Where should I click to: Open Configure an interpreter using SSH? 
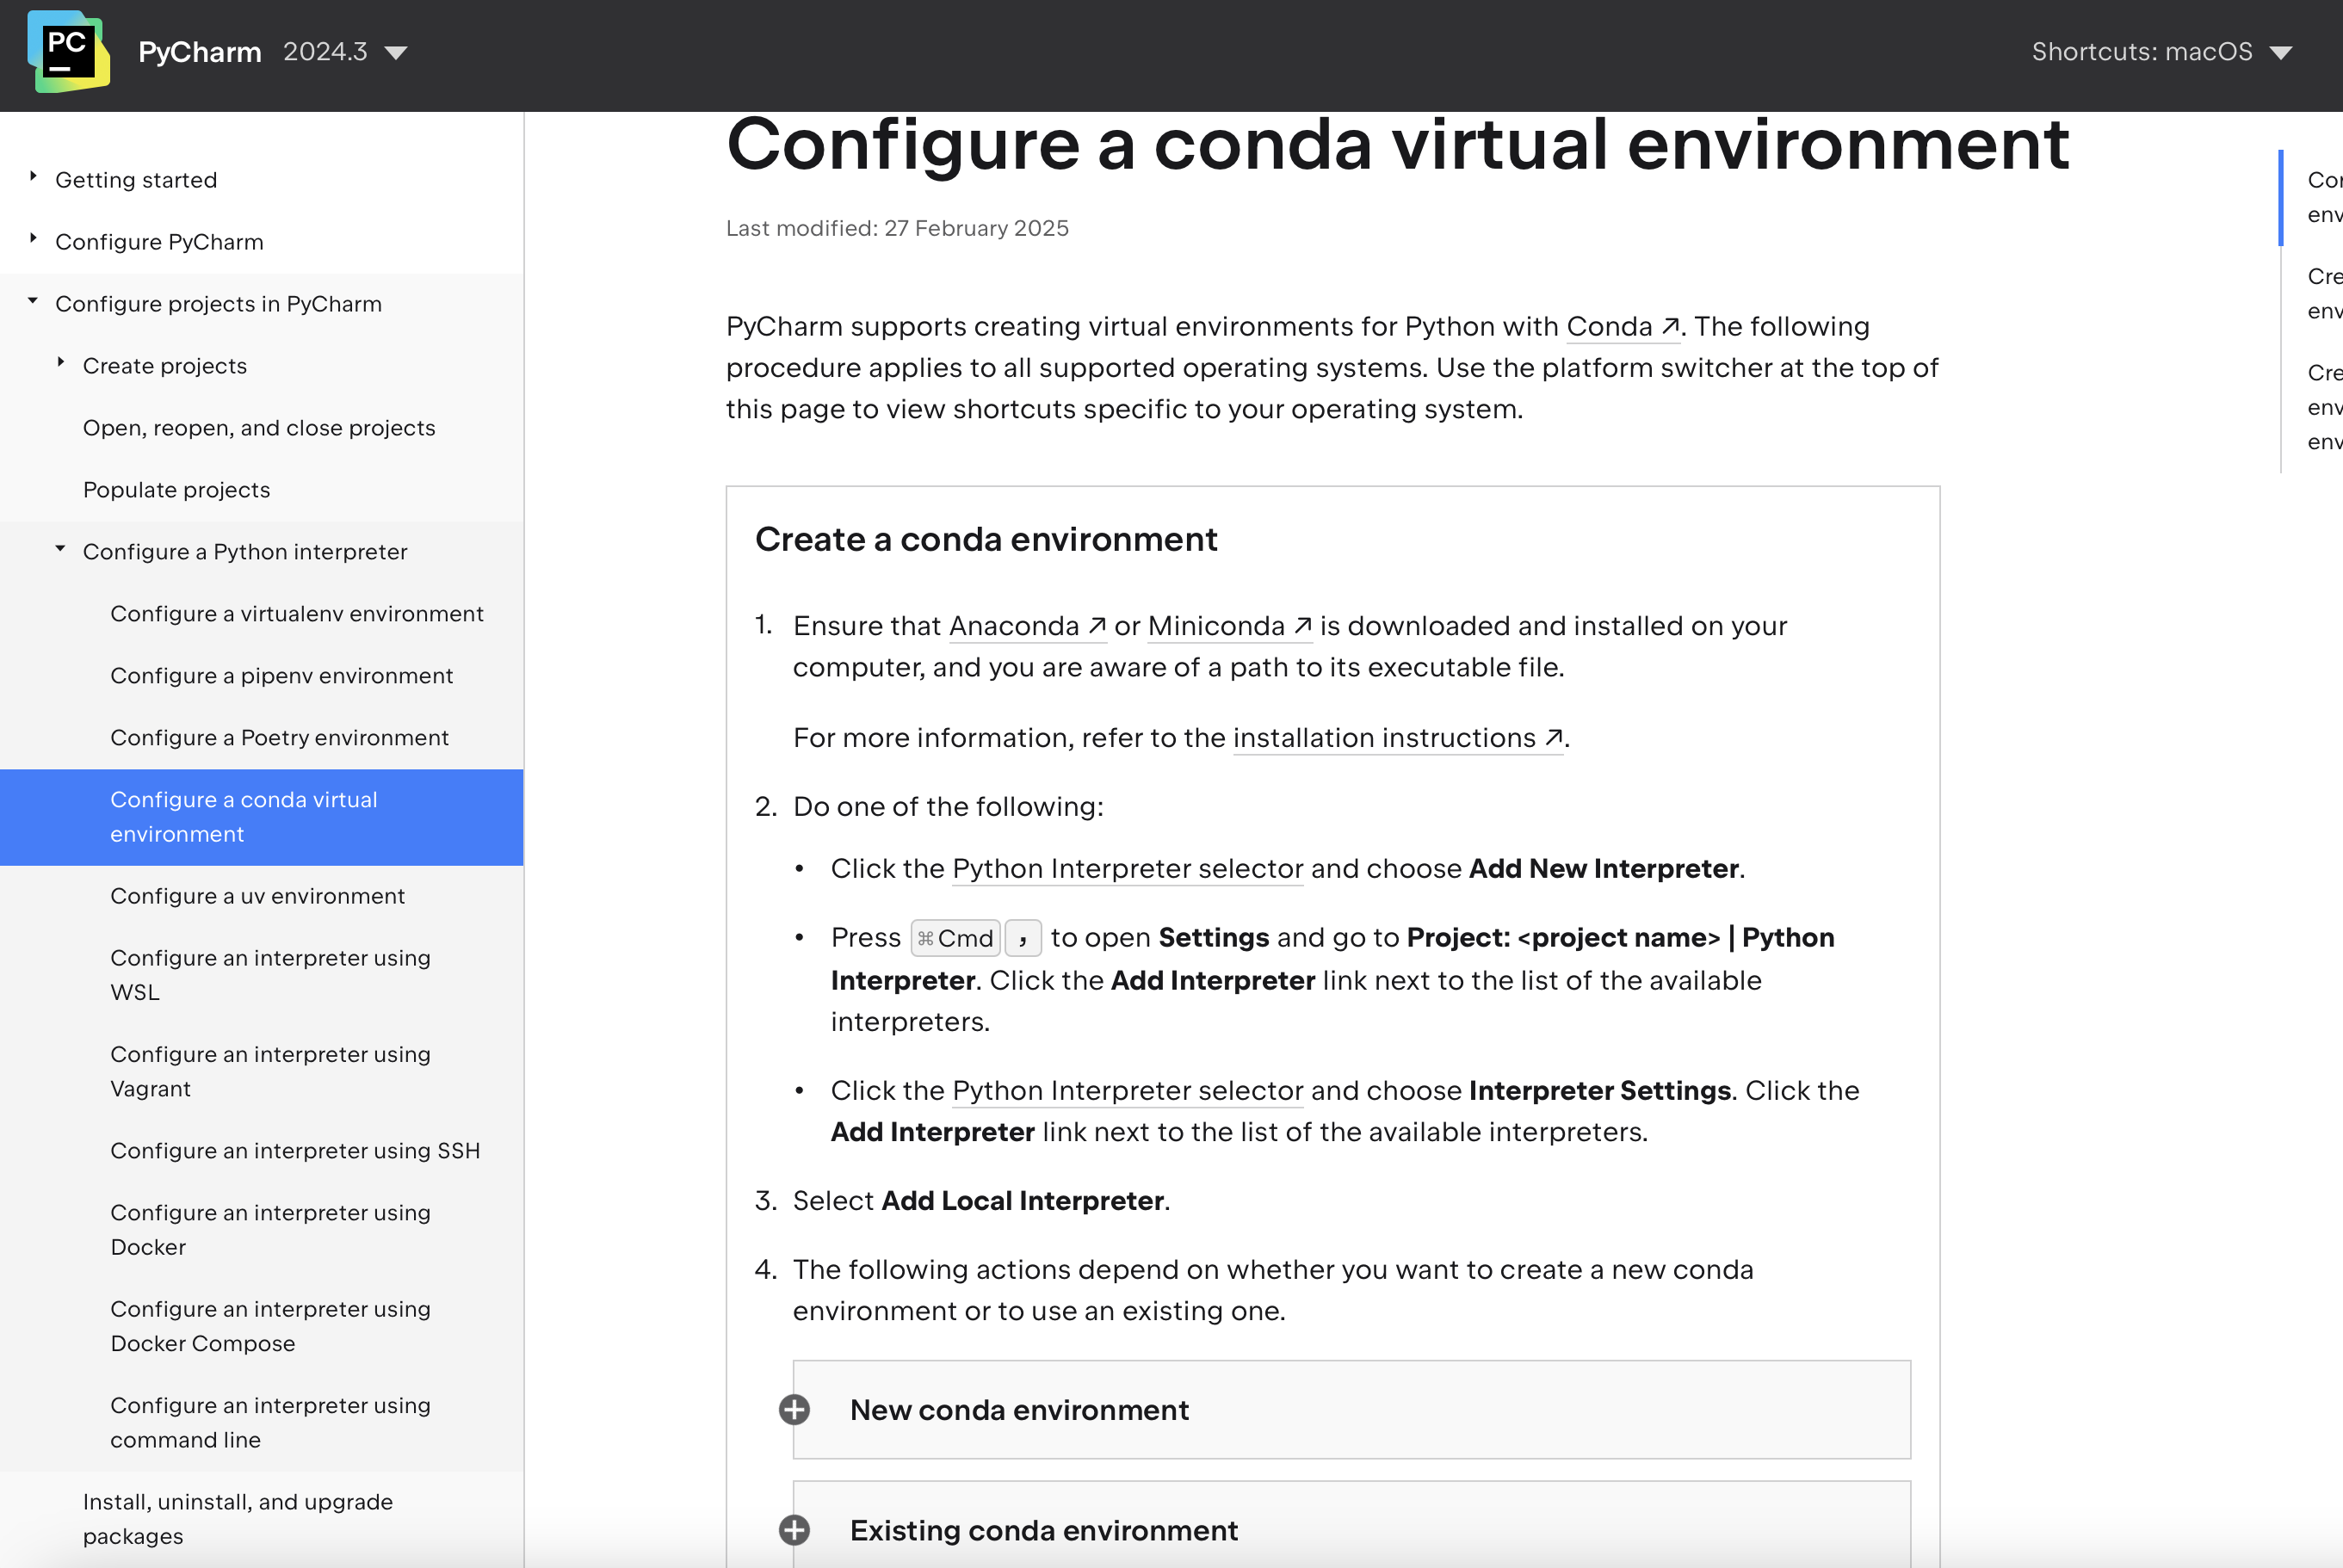(295, 1151)
